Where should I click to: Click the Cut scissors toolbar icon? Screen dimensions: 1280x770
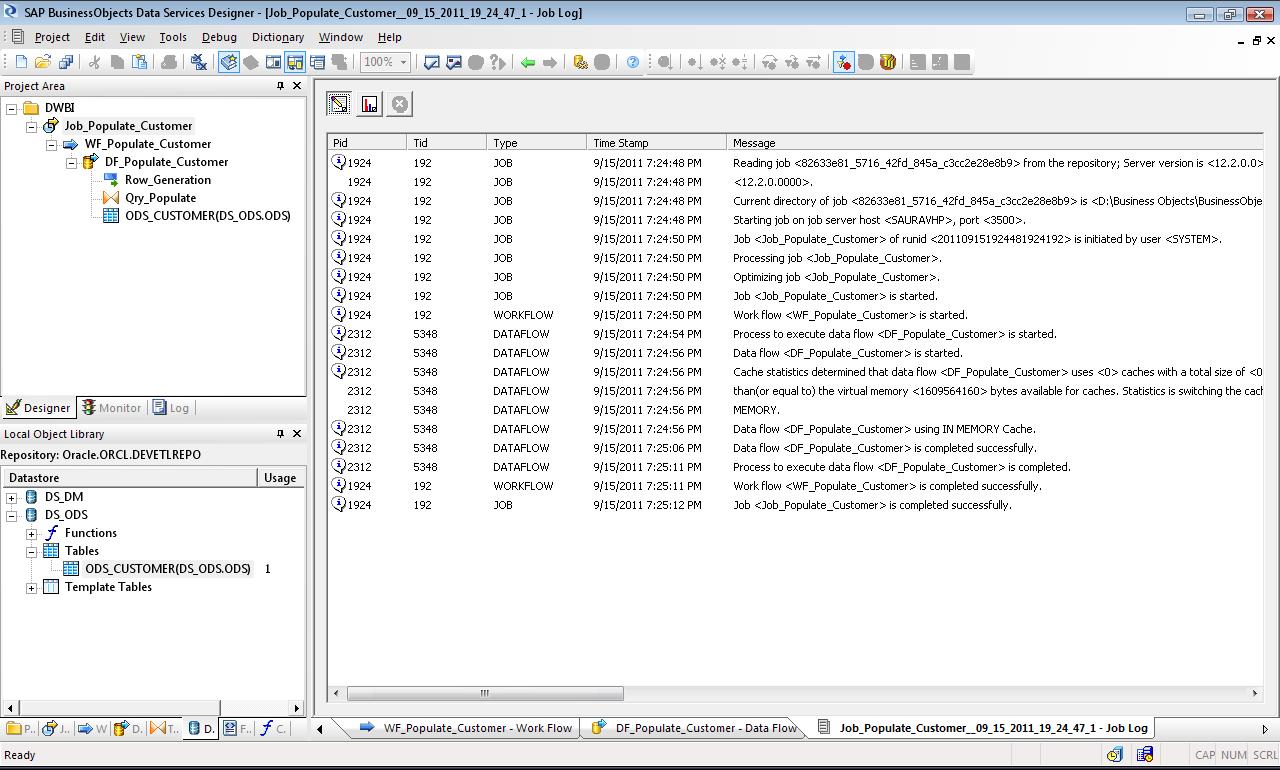pos(95,62)
